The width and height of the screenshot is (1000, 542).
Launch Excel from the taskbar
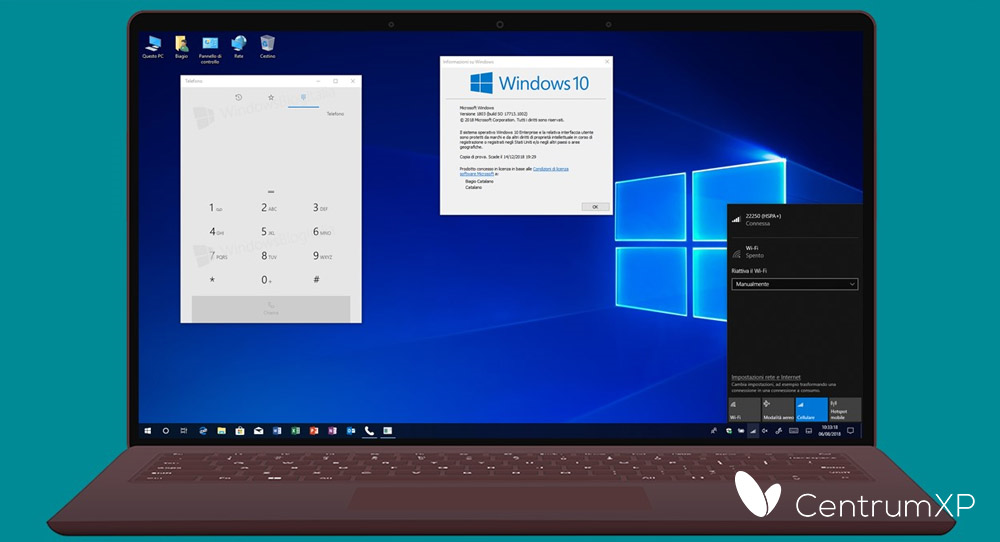pos(295,431)
